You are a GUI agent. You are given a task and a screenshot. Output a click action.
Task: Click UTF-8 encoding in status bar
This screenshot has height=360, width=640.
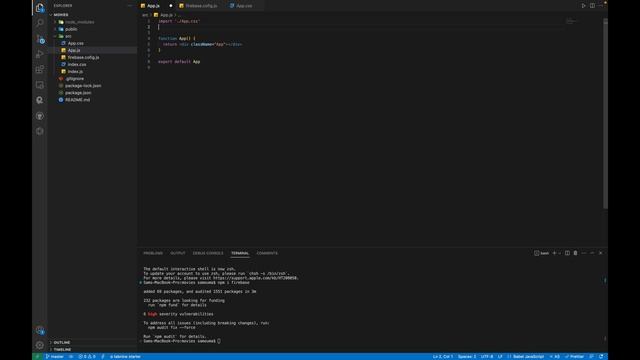click(487, 356)
